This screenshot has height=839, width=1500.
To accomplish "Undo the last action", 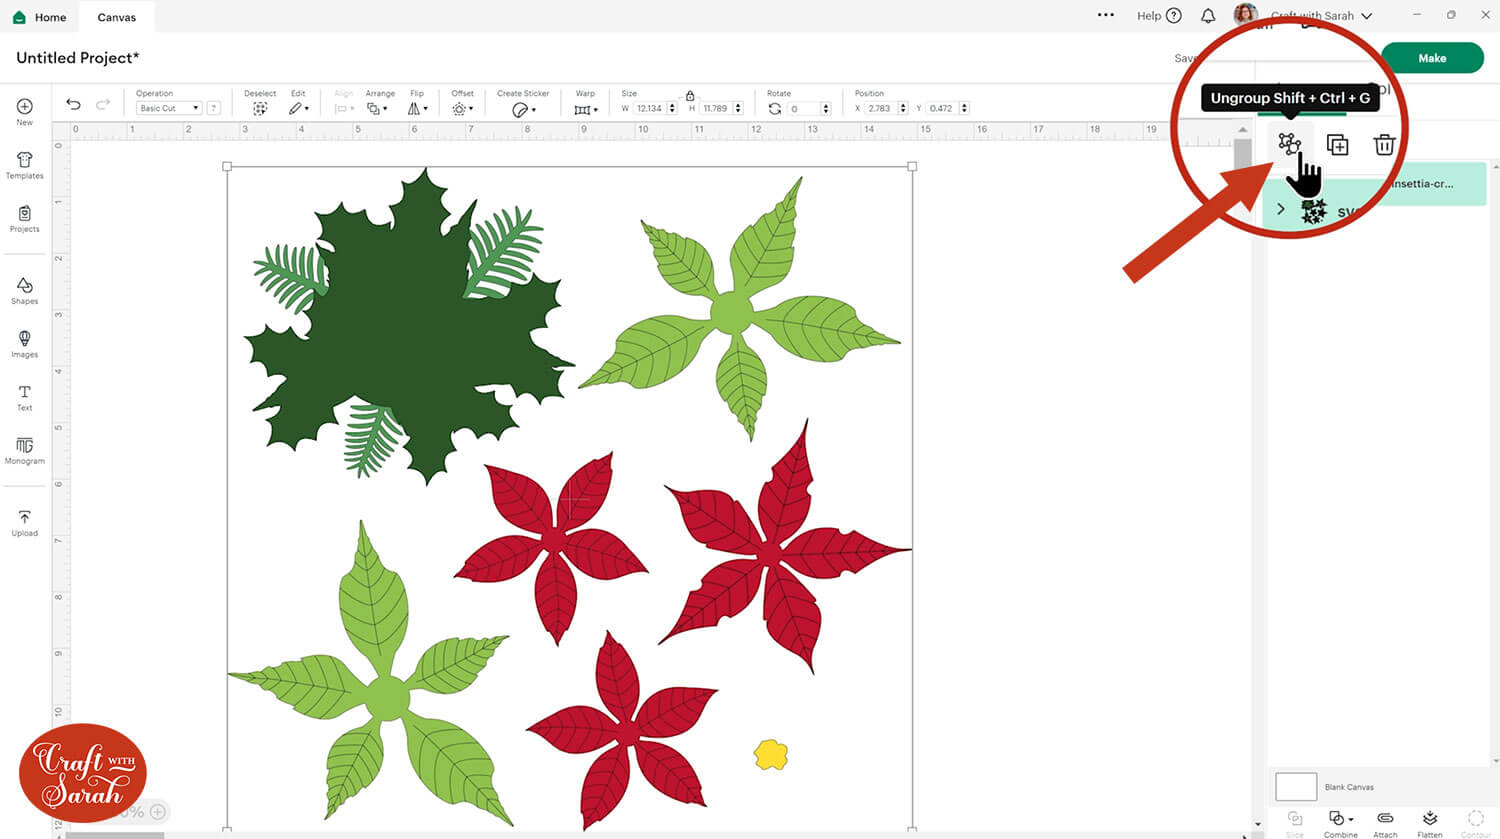I will point(73,104).
